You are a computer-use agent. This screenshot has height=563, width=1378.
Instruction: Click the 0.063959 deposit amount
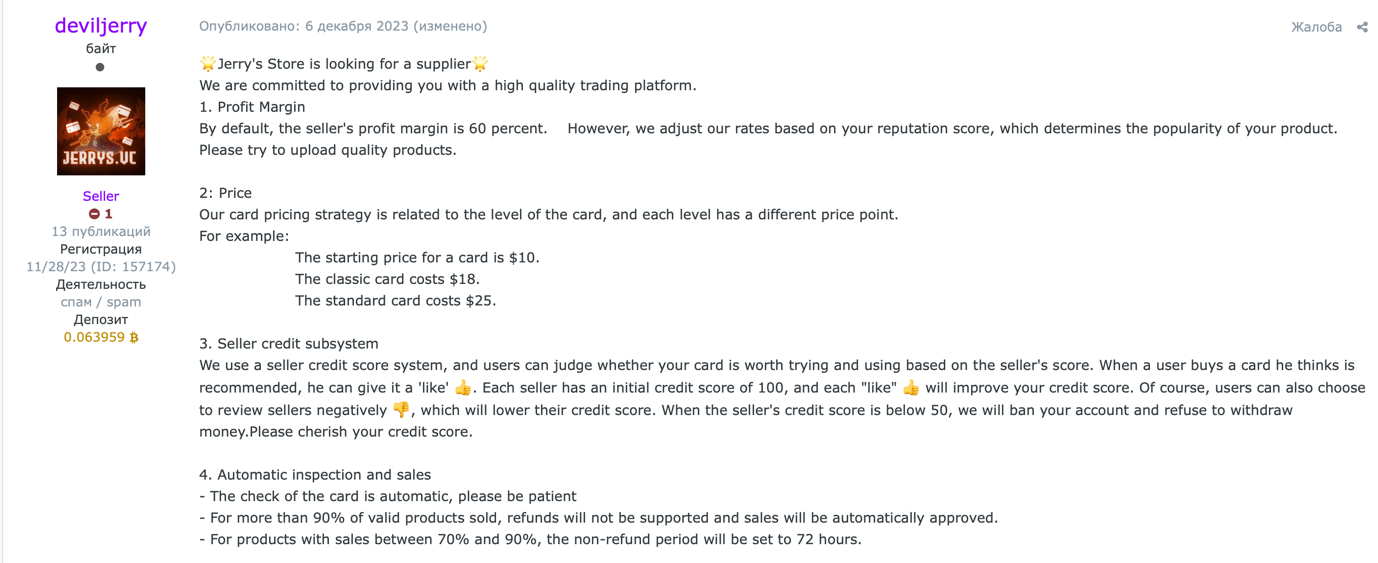click(x=94, y=338)
